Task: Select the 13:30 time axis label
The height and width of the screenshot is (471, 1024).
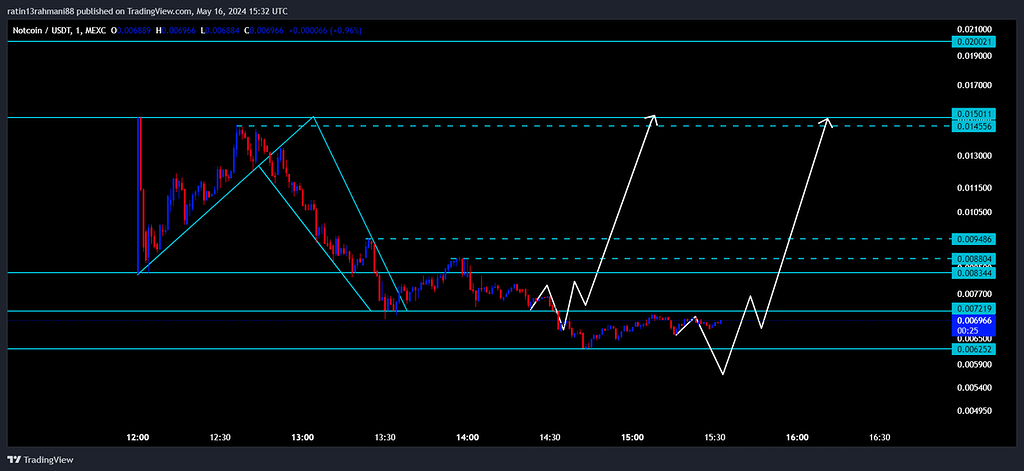Action: 385,437
